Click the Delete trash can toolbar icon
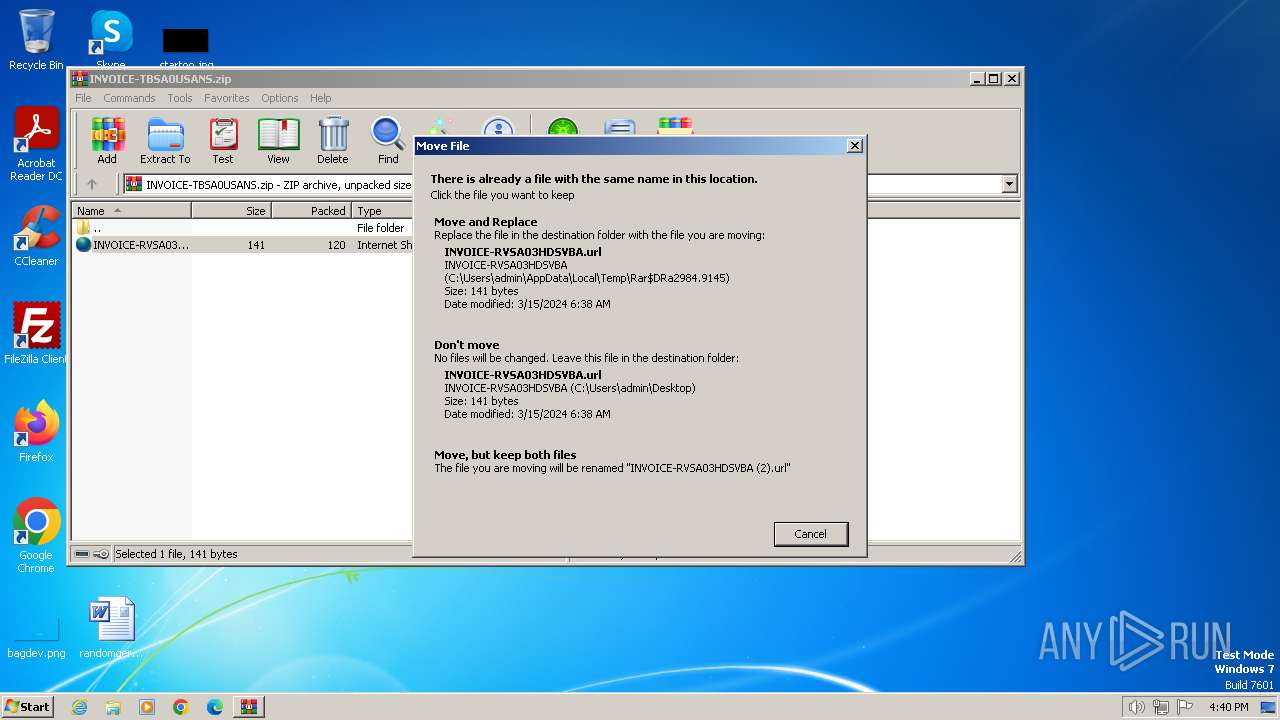The width and height of the screenshot is (1280, 720). click(x=333, y=141)
